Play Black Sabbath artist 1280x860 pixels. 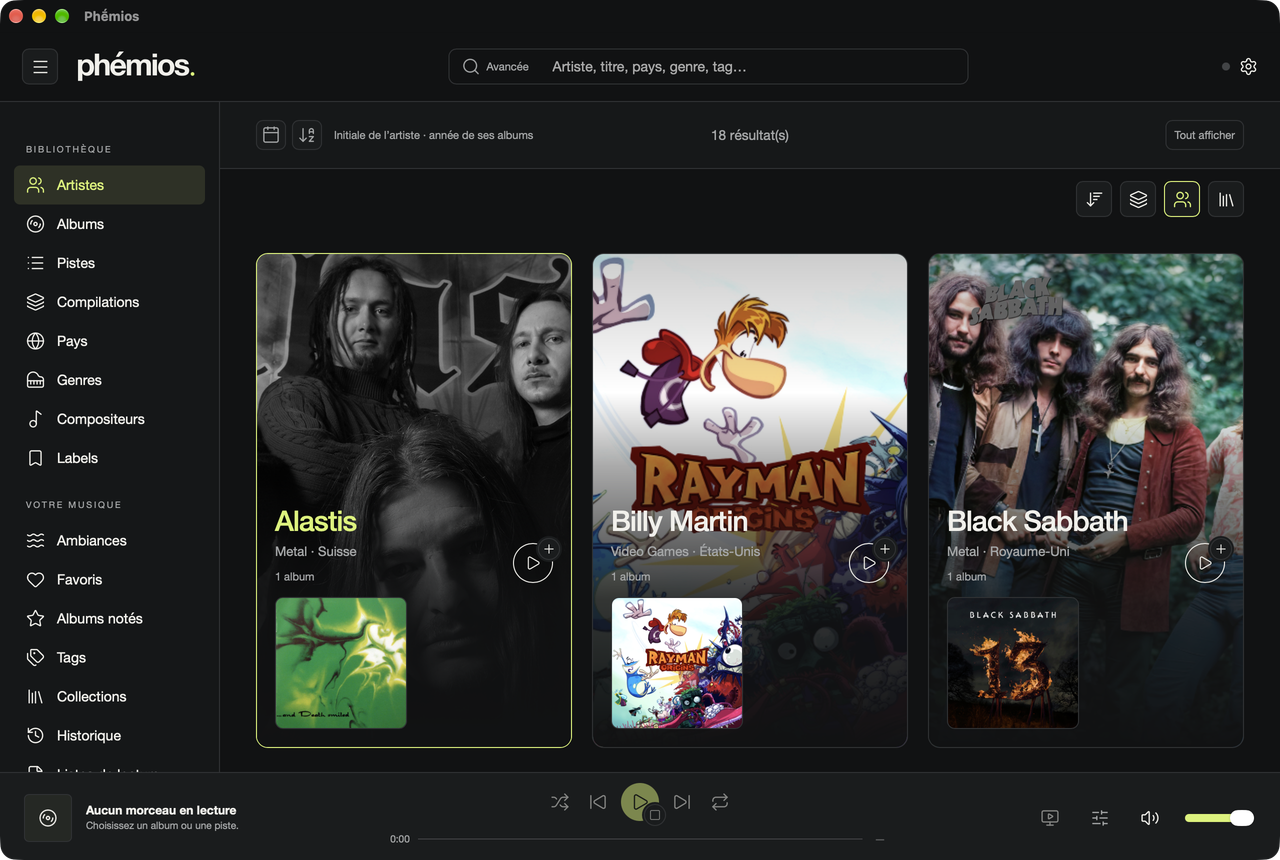tap(1205, 563)
